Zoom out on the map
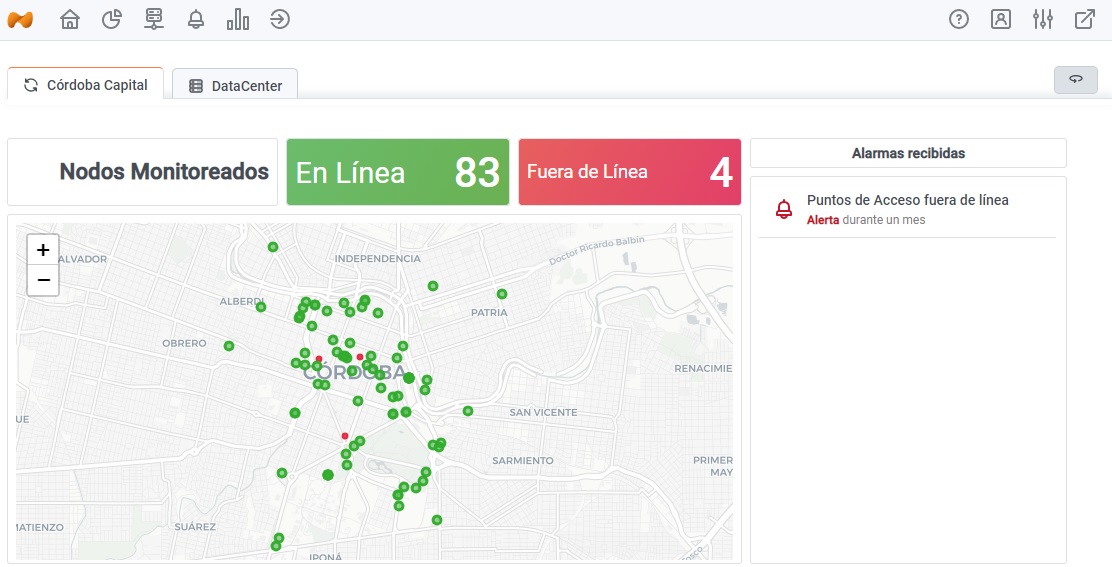The height and width of the screenshot is (567, 1112). pos(43,280)
